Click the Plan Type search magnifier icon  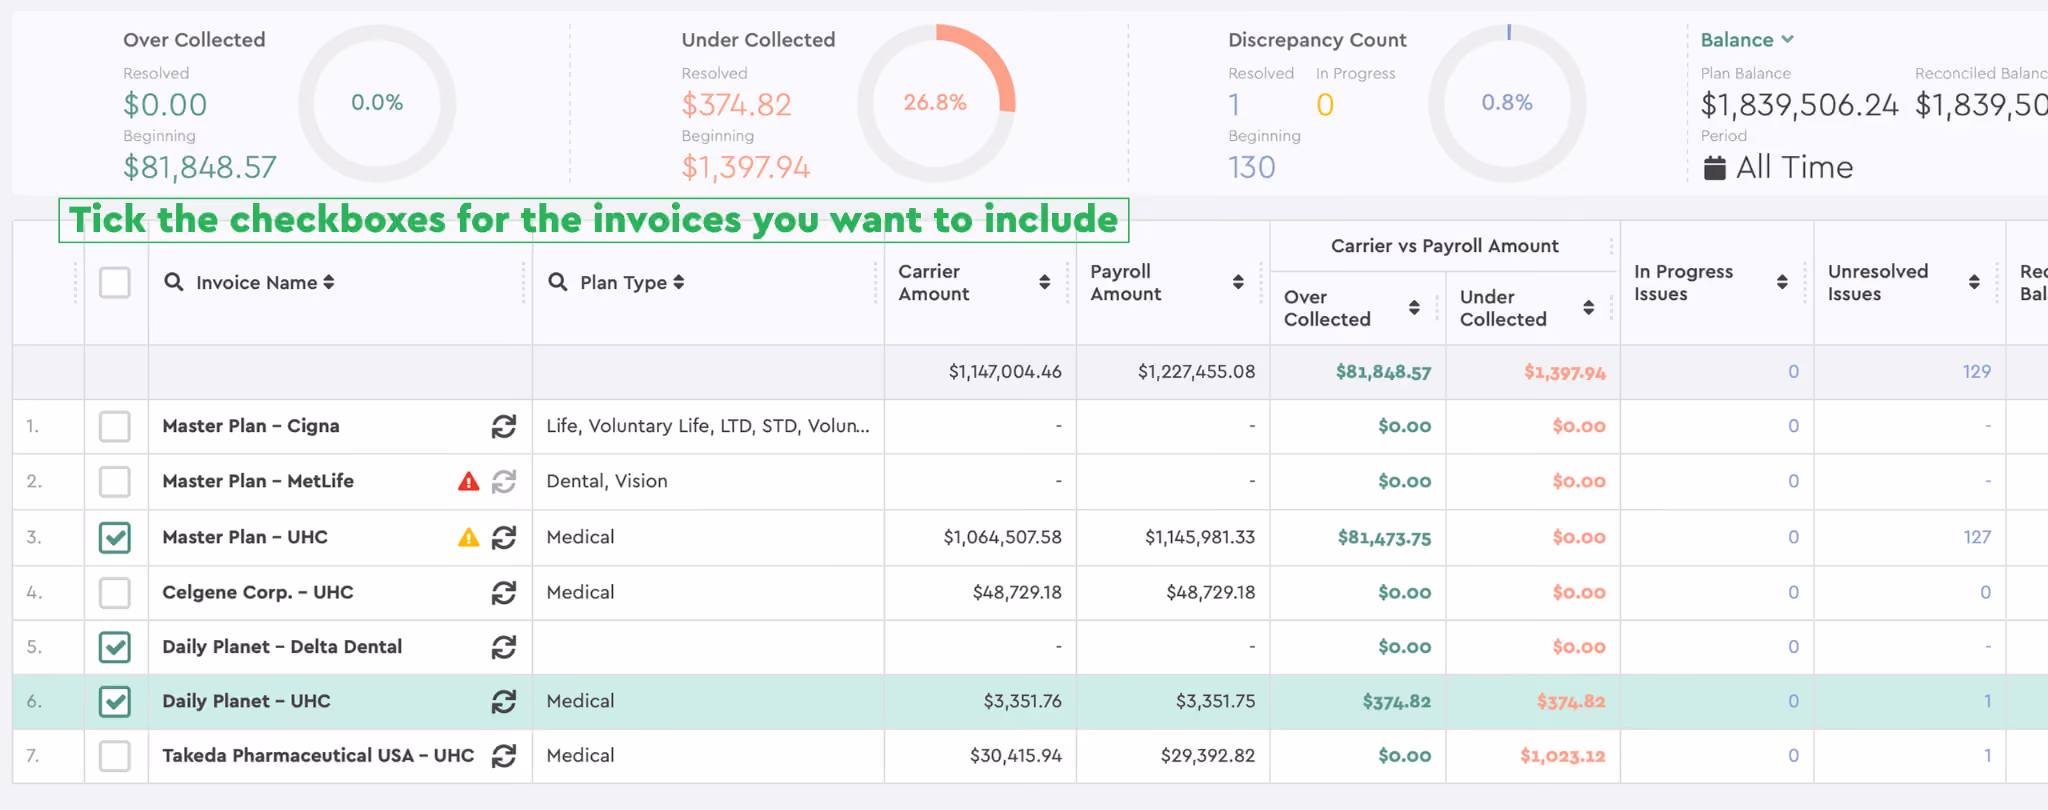click(558, 282)
